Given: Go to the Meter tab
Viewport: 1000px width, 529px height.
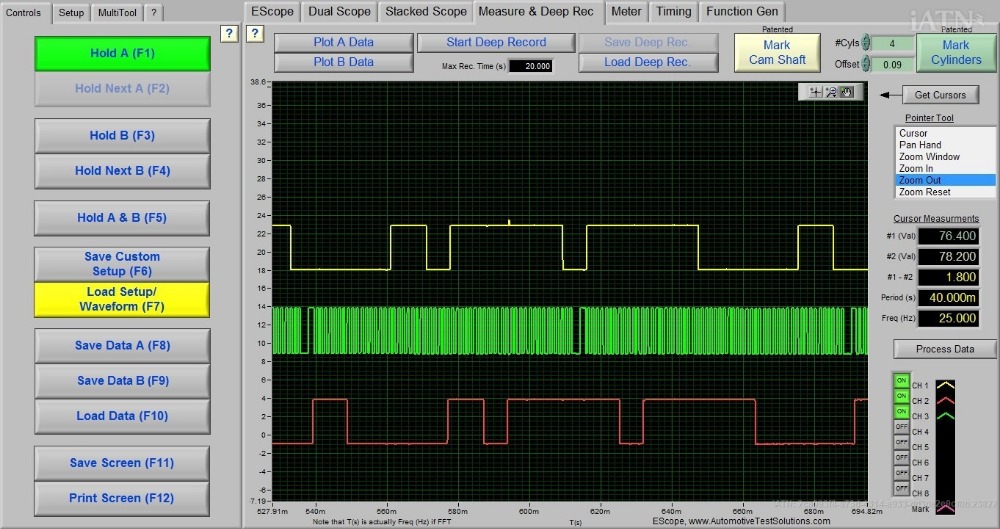Looking at the screenshot, I should pos(626,11).
